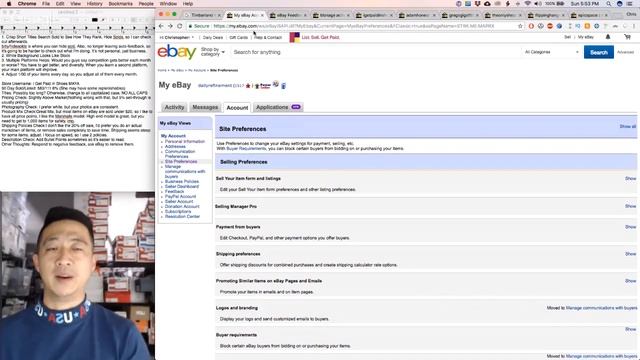
Task: Show the Shipping preferences section
Action: point(630,254)
